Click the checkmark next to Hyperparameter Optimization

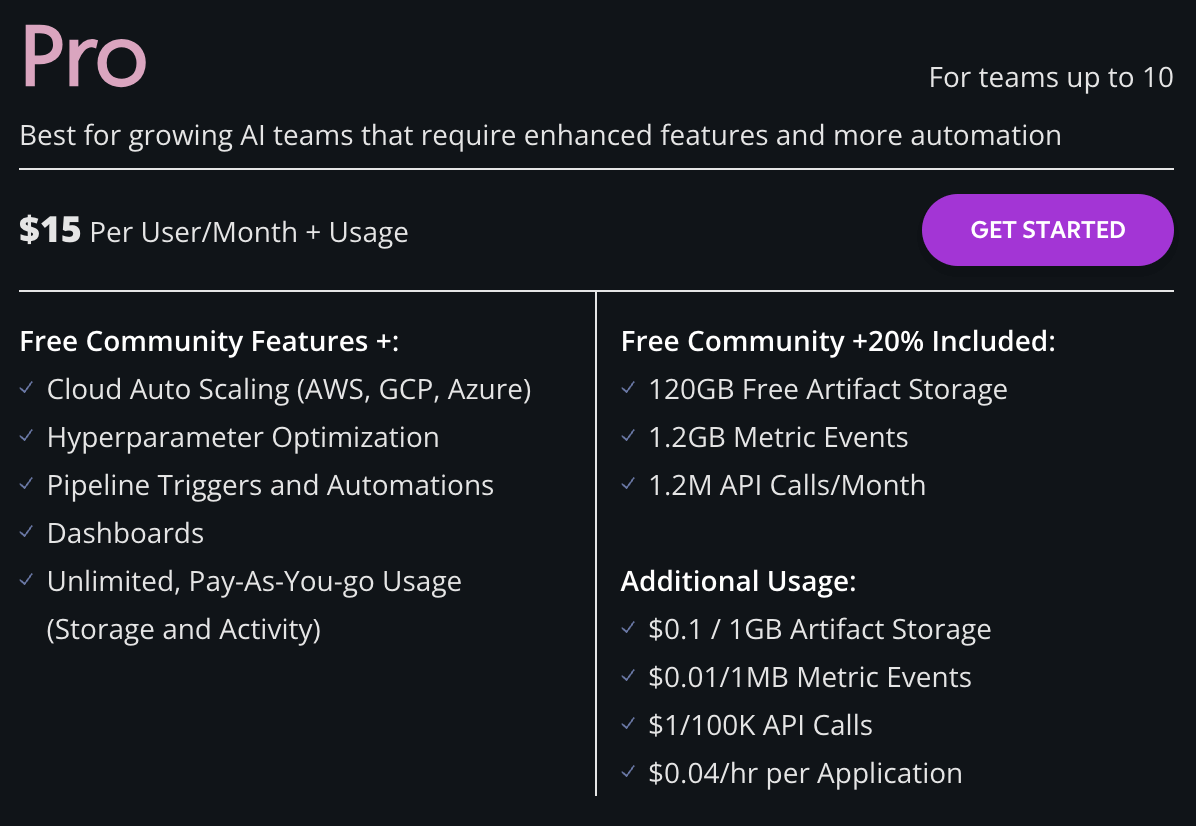[26, 437]
